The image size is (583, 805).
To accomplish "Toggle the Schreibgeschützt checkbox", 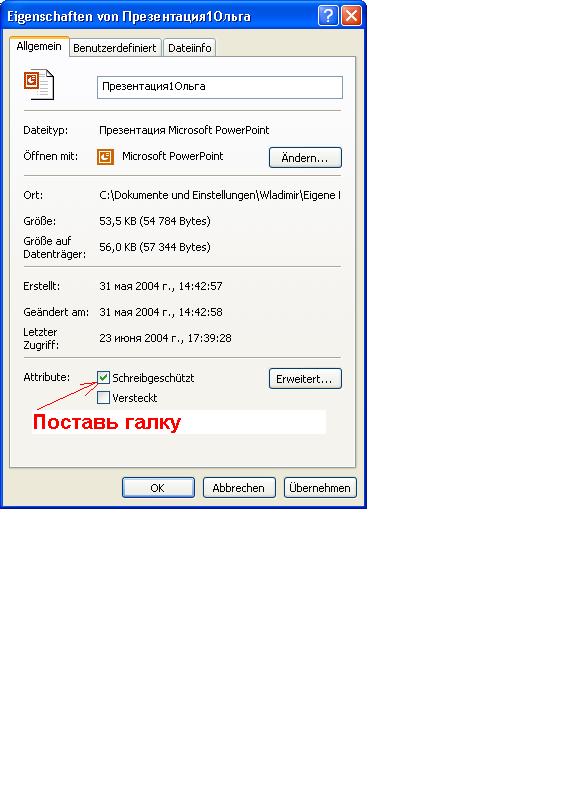I will (x=103, y=378).
